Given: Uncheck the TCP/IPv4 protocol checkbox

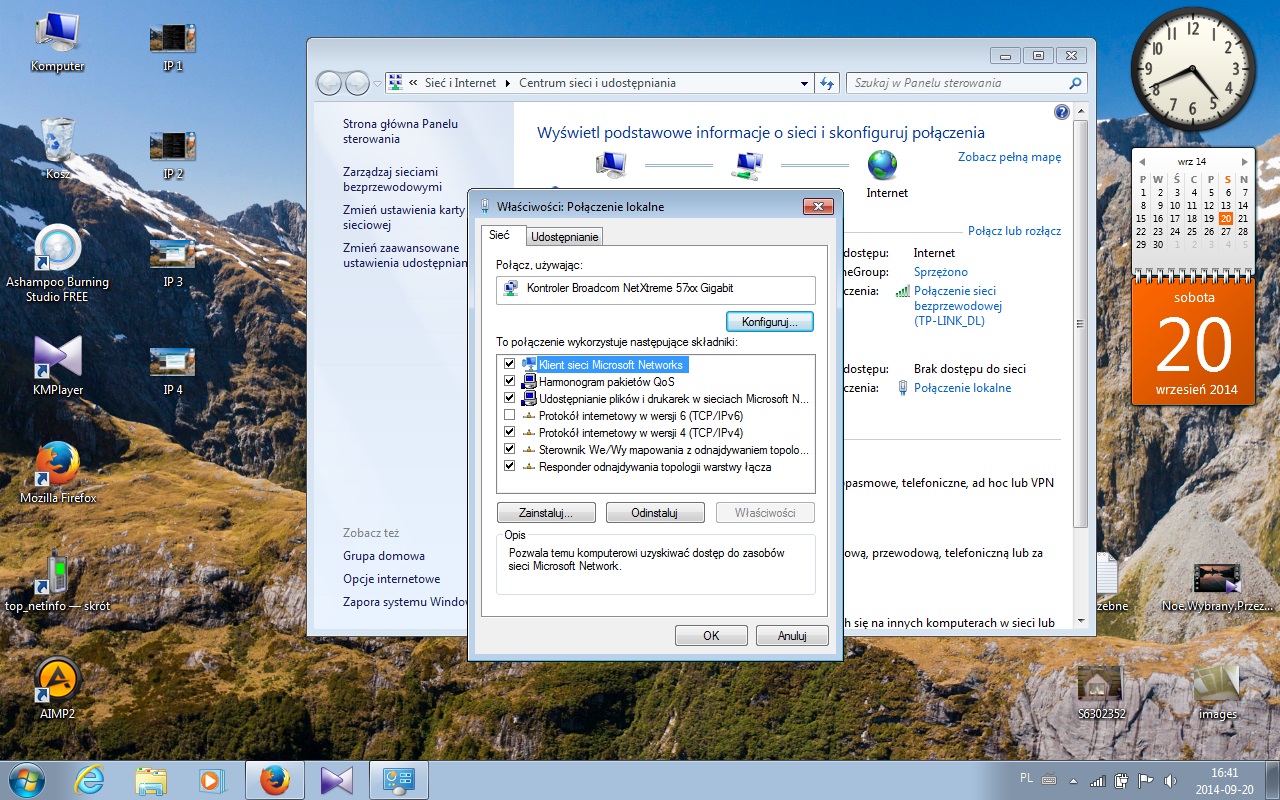Looking at the screenshot, I should (510, 432).
